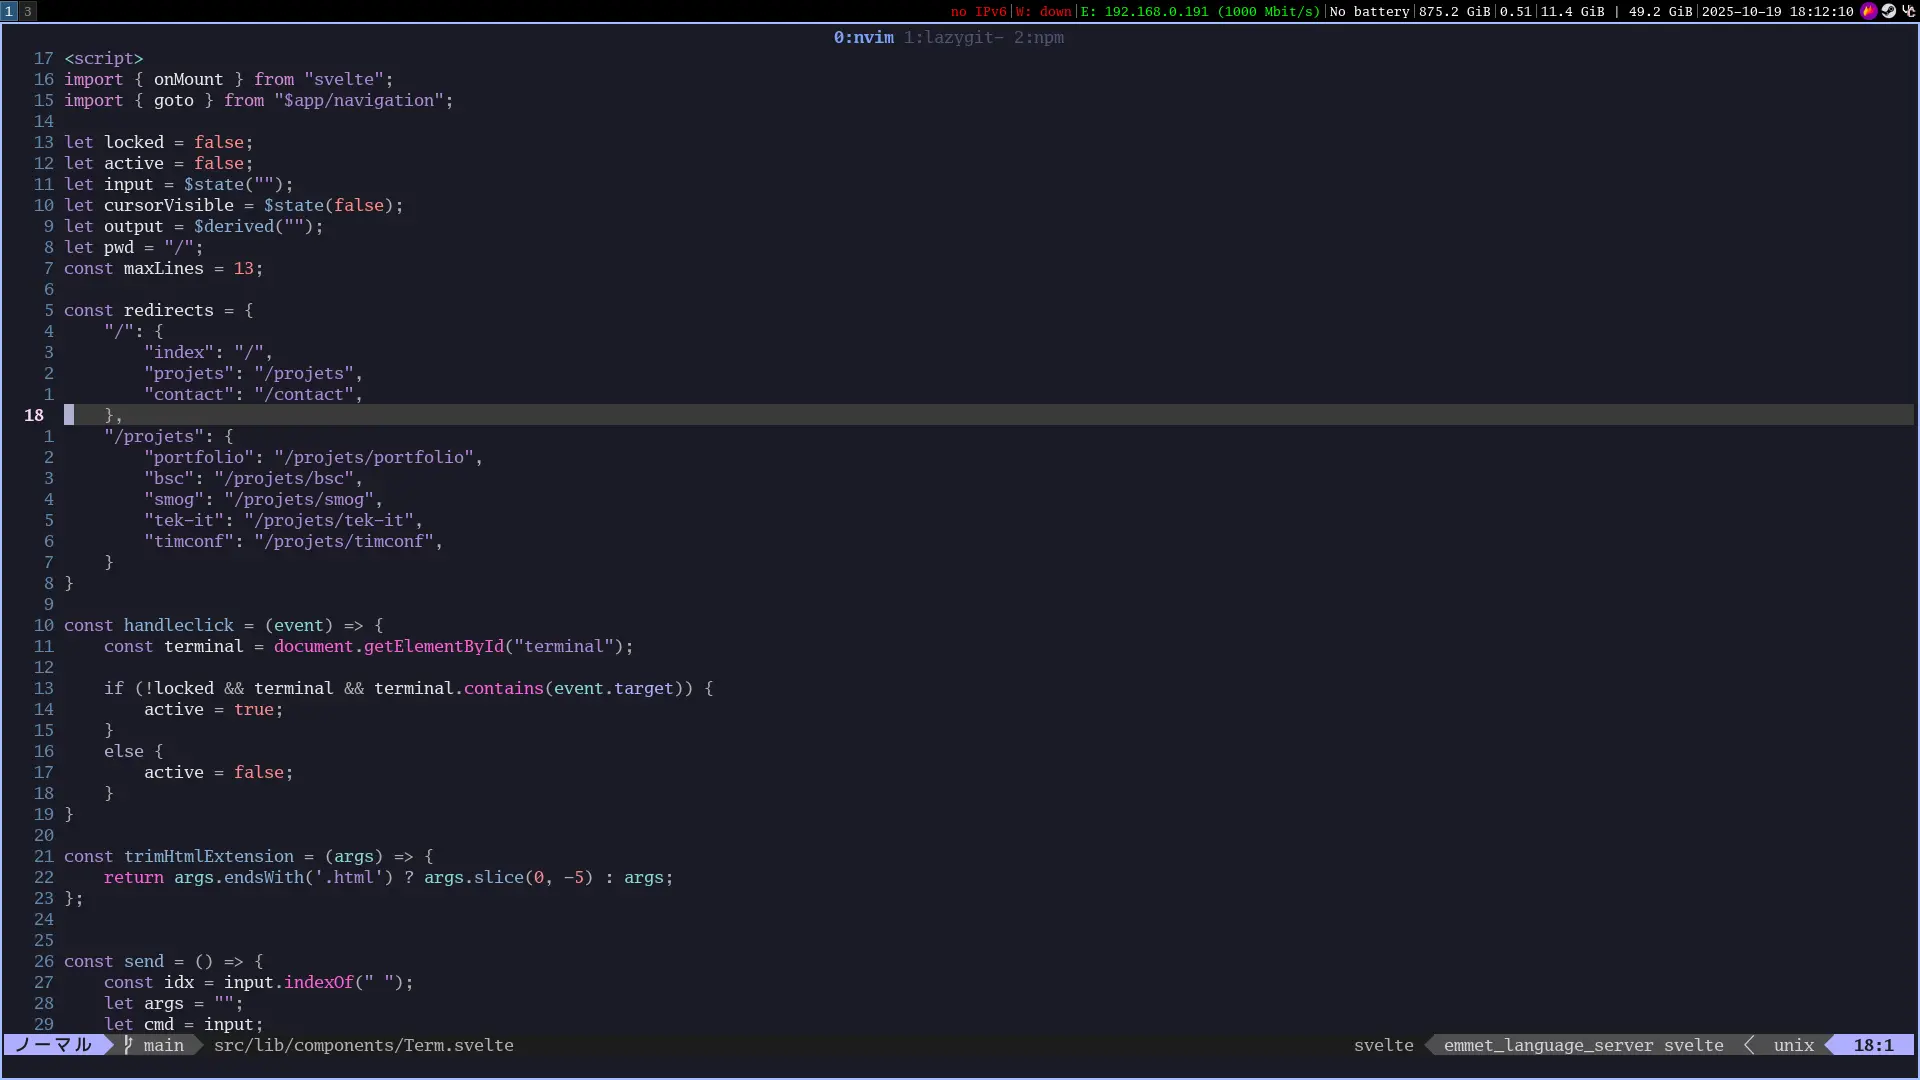Click the "No battery" status segment
1920x1080 pixels.
point(1369,11)
